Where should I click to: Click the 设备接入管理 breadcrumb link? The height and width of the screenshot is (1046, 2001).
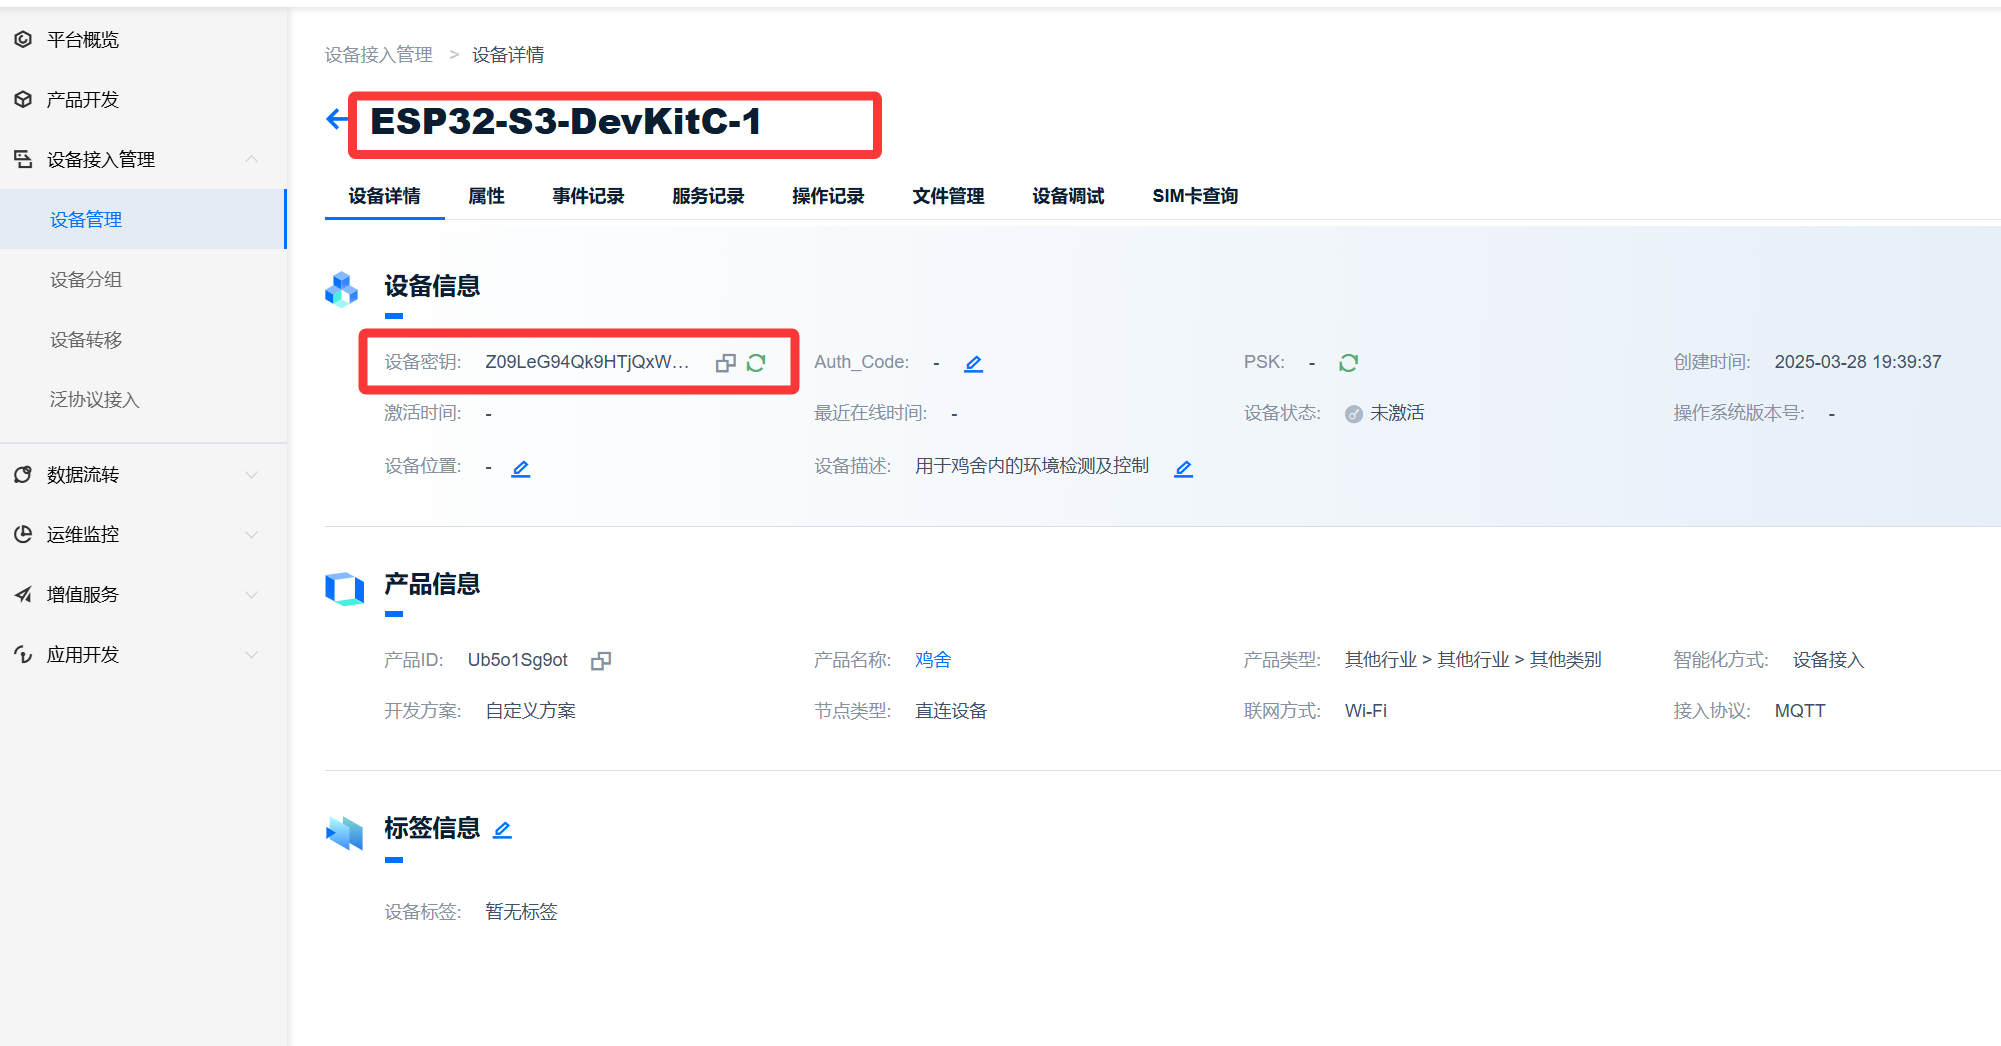point(378,55)
